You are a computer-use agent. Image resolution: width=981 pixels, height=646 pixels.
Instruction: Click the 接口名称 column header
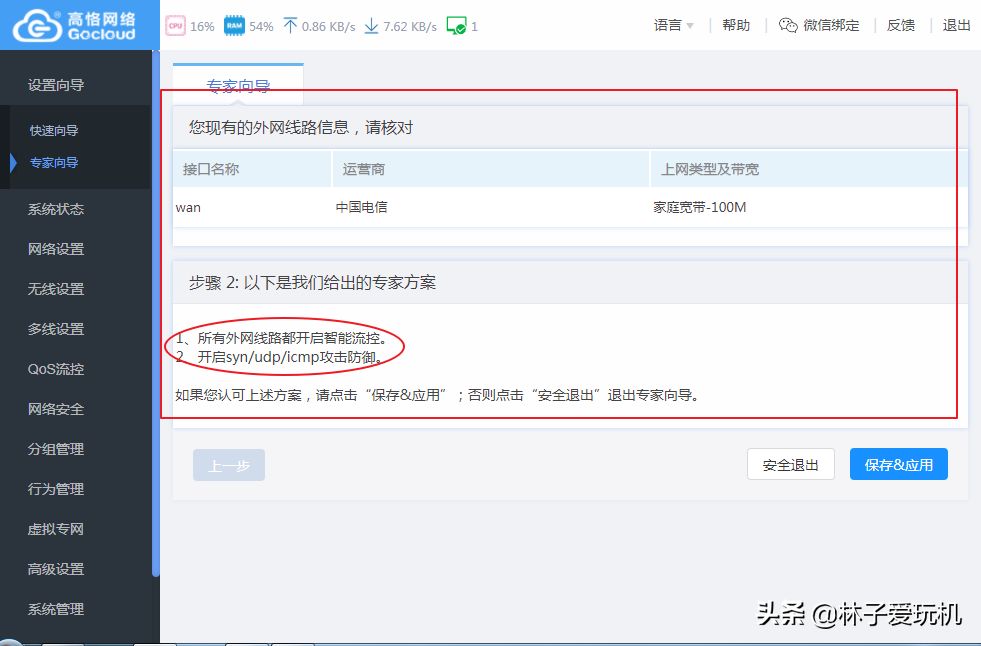252,169
